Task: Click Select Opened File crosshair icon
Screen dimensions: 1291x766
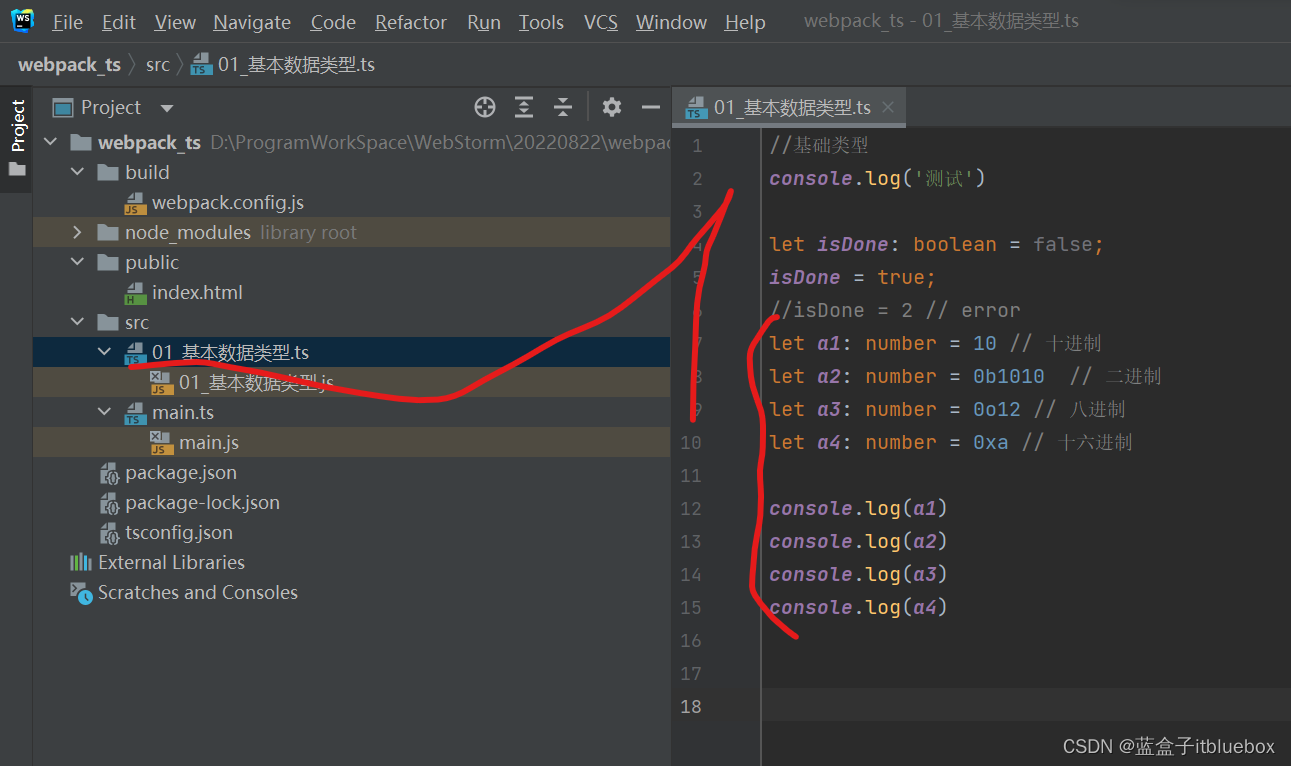Action: [485, 107]
